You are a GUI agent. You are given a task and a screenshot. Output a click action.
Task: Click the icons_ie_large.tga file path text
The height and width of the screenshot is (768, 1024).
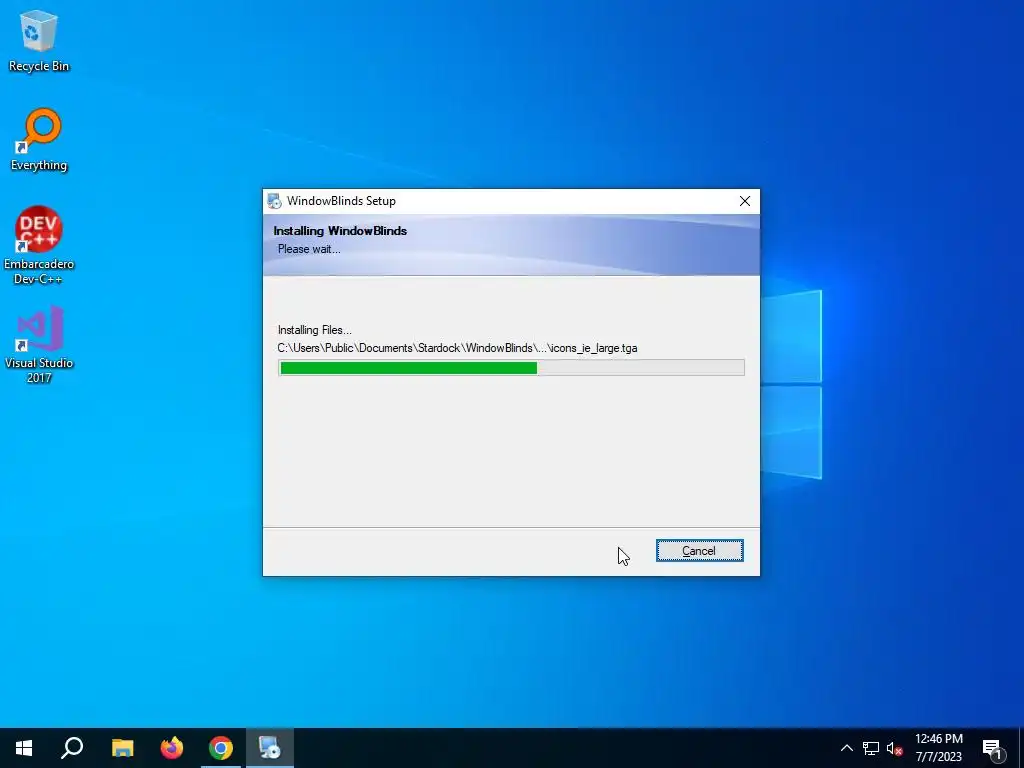(457, 348)
